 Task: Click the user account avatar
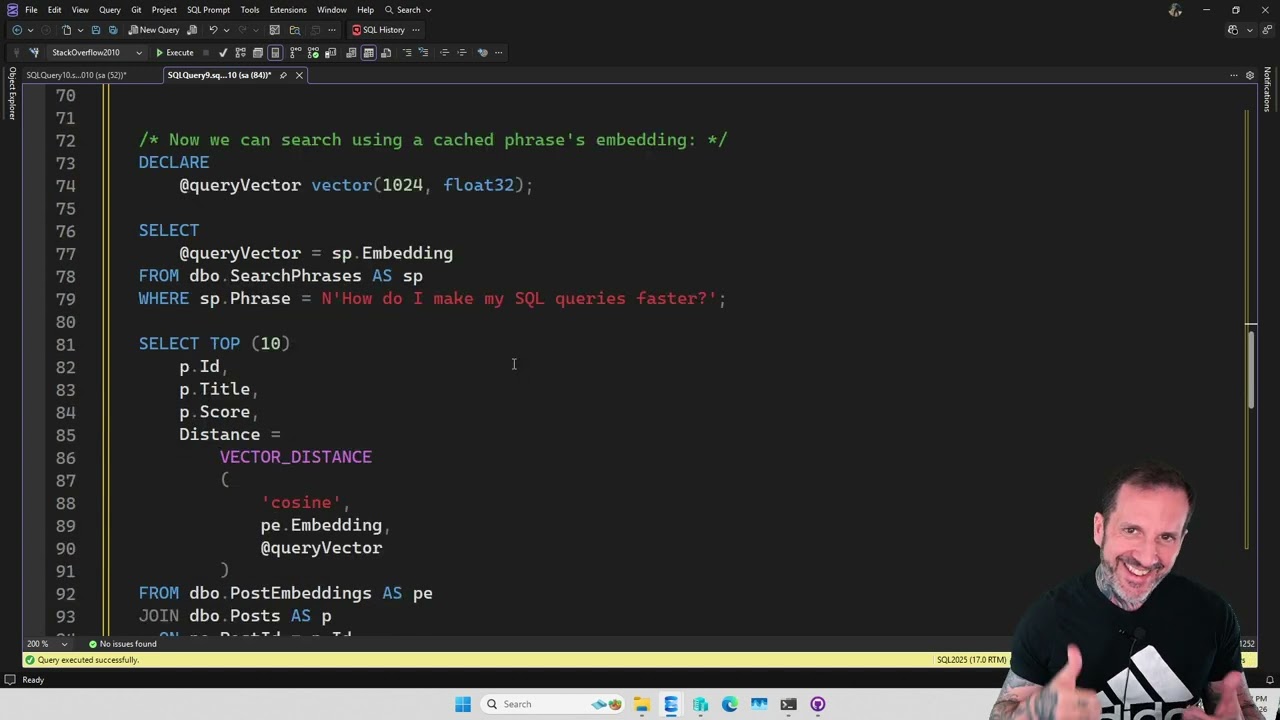(x=1176, y=10)
